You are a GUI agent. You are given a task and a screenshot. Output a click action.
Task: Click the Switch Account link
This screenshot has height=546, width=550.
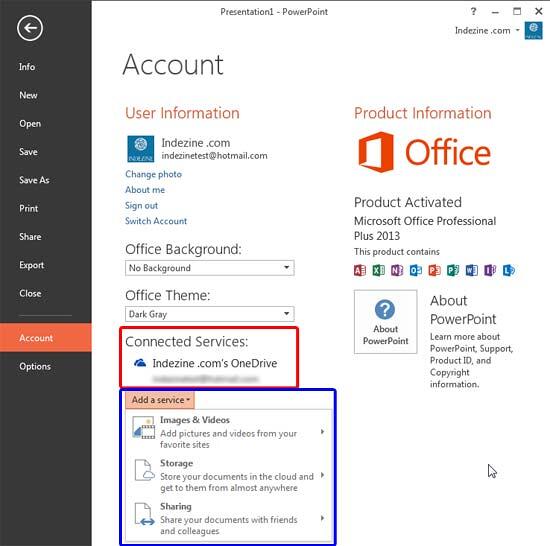tap(156, 221)
